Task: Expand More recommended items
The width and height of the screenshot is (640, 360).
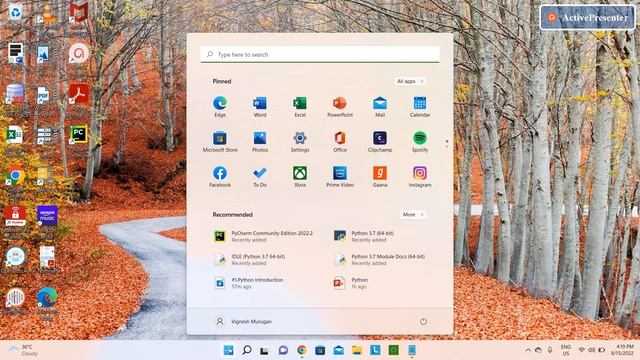Action: tap(413, 214)
